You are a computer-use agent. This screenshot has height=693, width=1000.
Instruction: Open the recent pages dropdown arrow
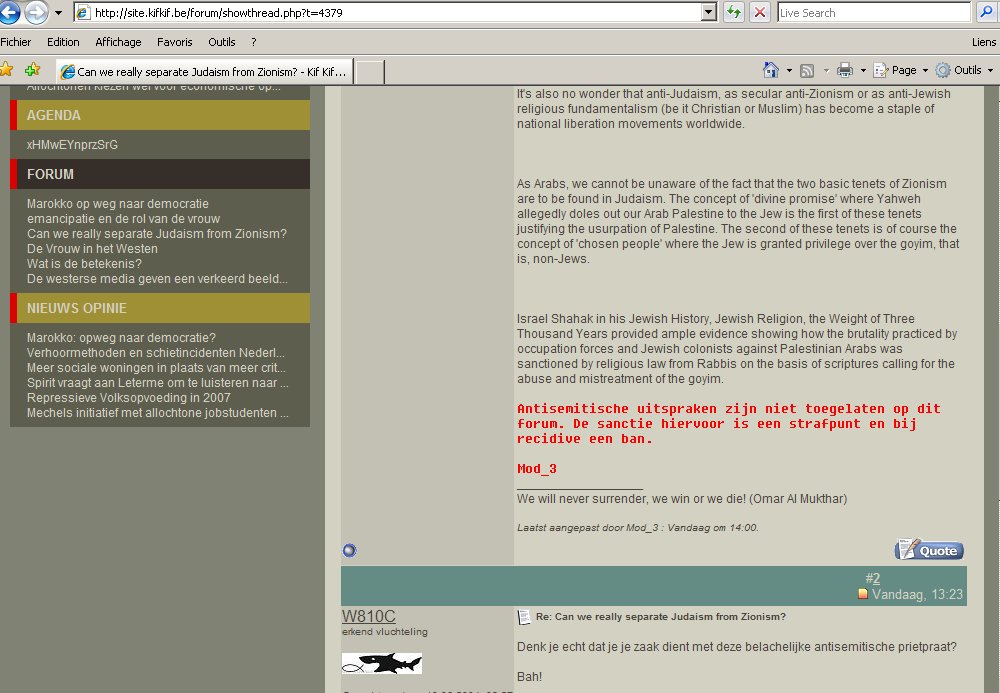(x=58, y=13)
